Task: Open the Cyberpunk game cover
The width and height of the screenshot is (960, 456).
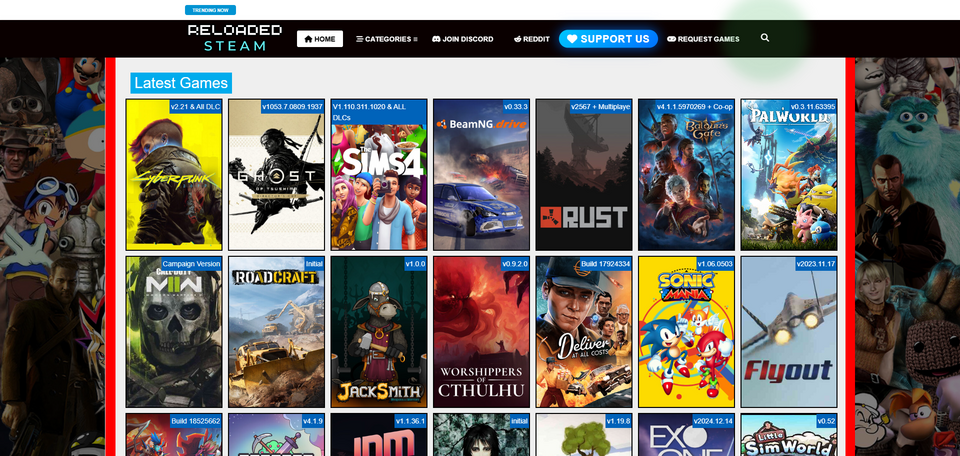Action: (x=174, y=174)
